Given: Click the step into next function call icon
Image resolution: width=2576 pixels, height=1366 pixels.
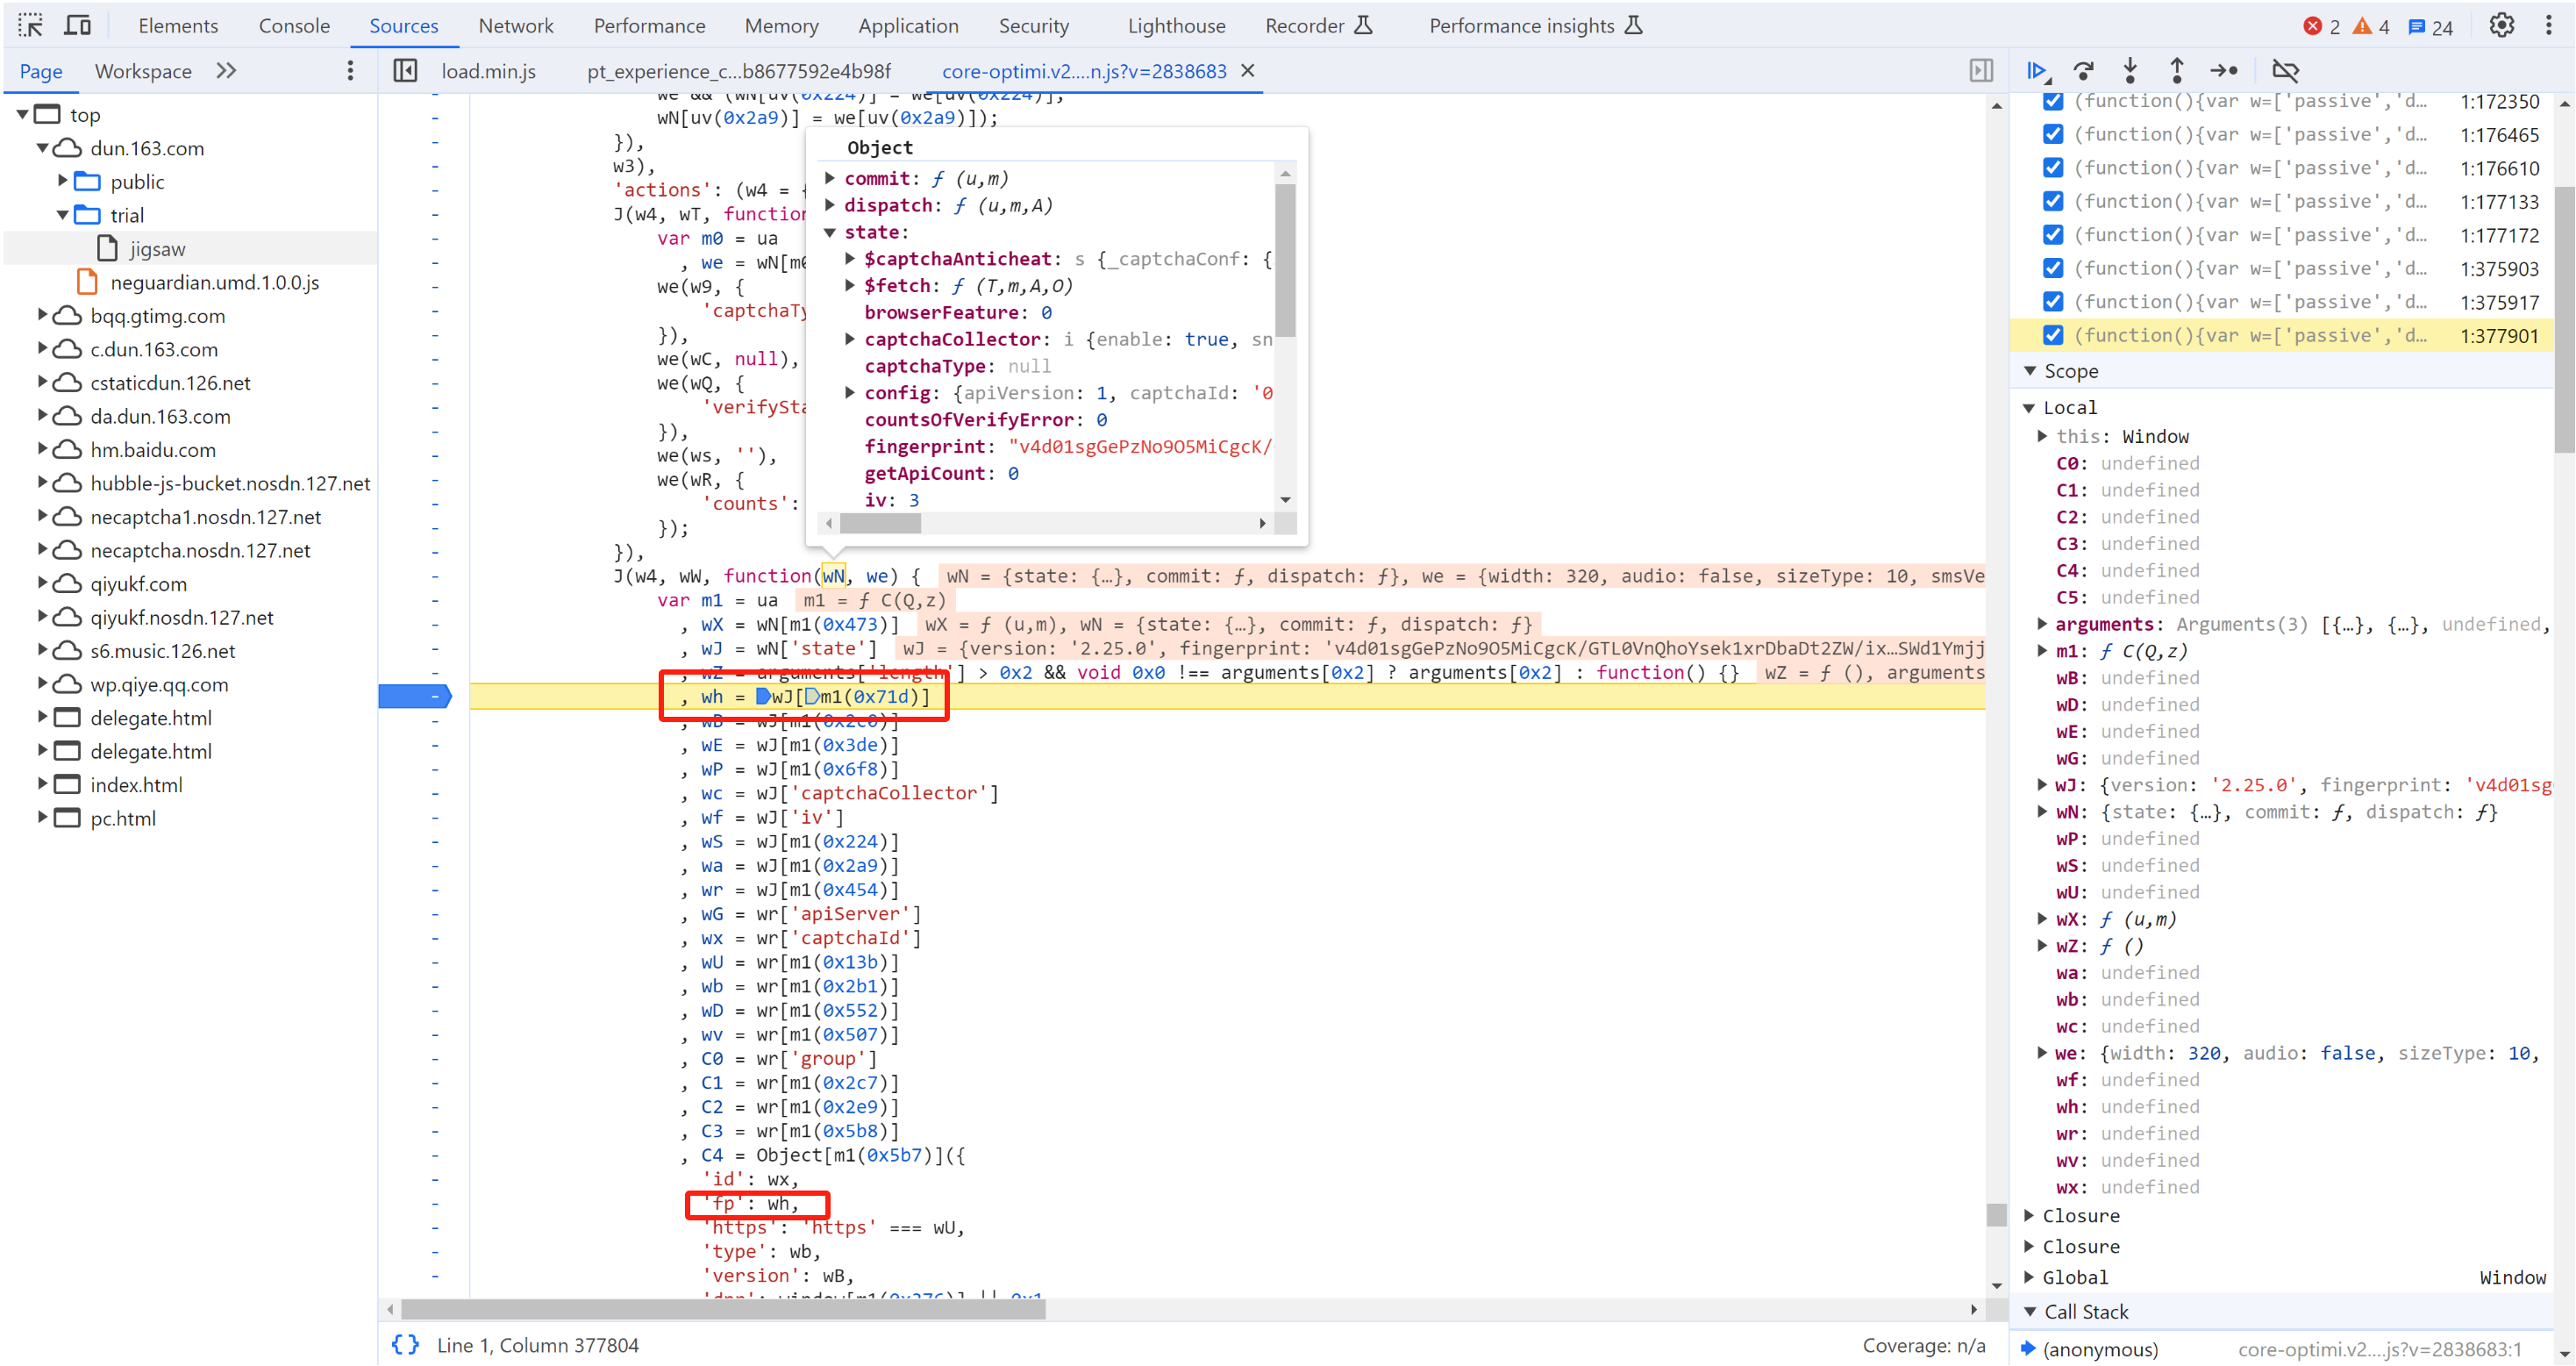Looking at the screenshot, I should [2133, 70].
